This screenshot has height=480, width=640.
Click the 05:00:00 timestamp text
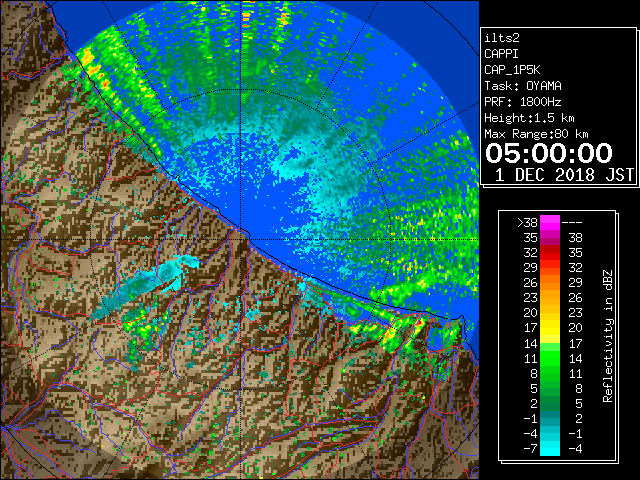(x=549, y=153)
